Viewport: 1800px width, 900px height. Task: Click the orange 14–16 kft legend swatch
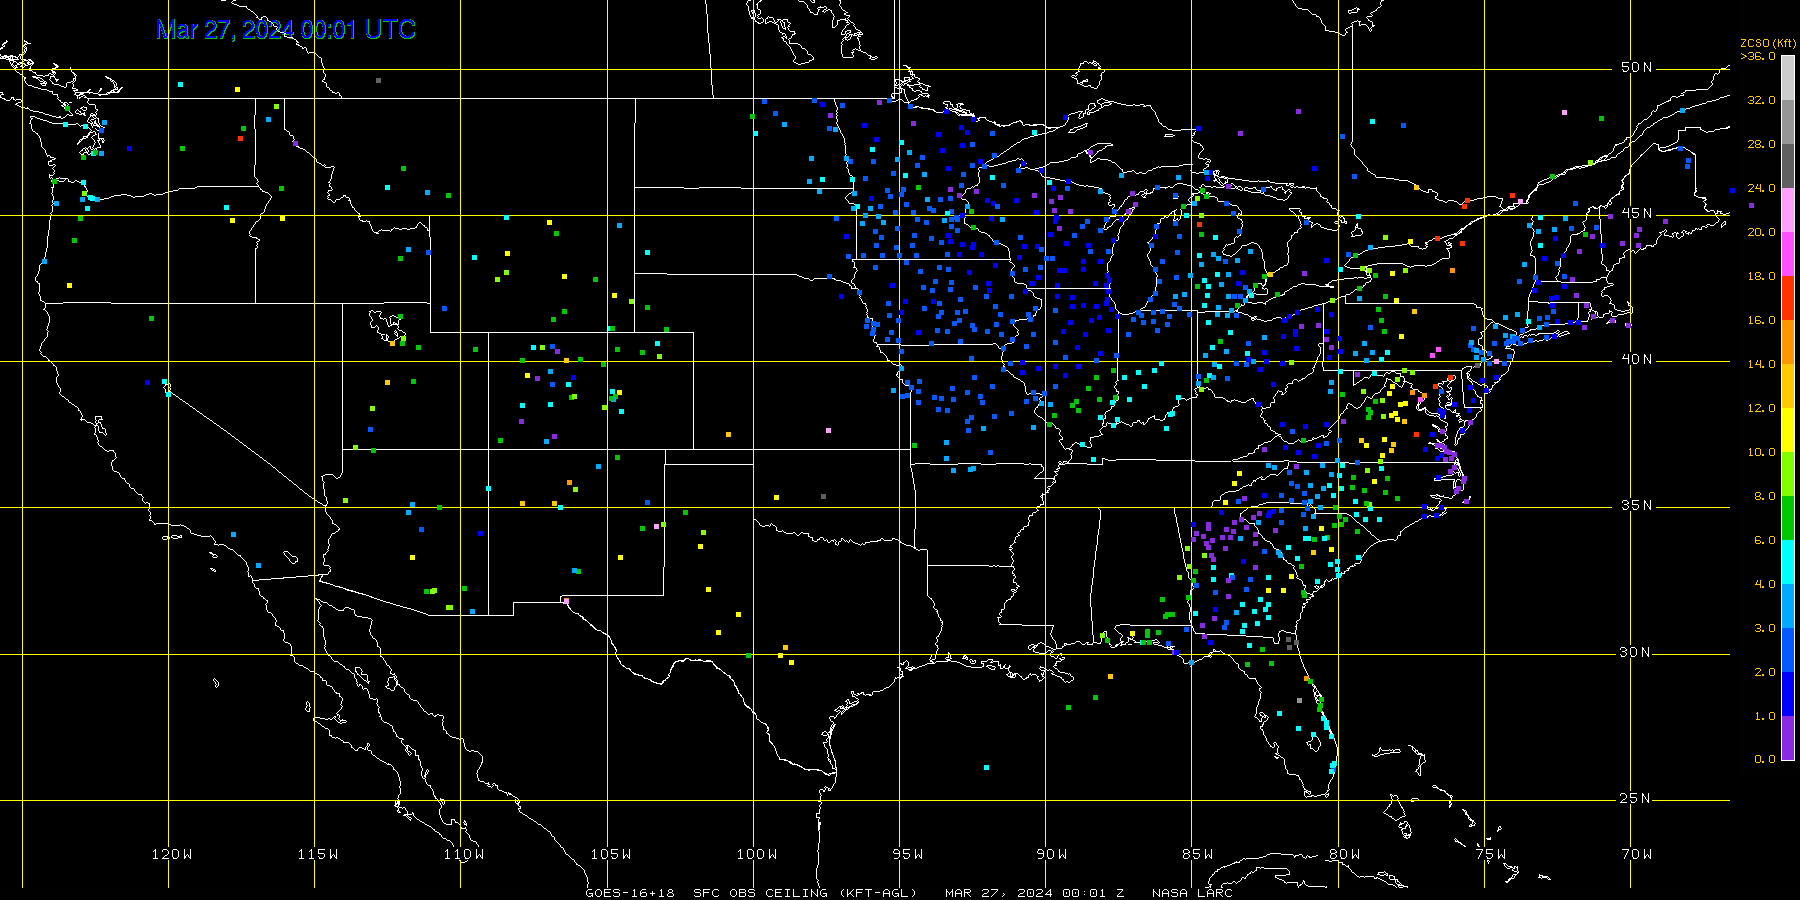point(1788,342)
